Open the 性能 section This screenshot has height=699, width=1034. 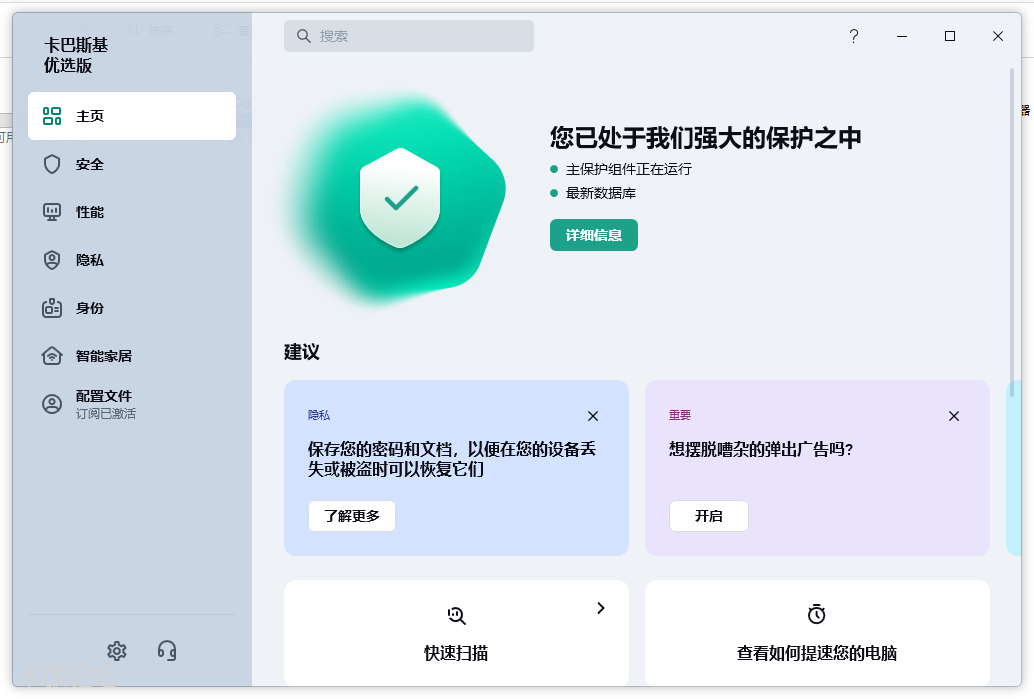click(x=90, y=212)
